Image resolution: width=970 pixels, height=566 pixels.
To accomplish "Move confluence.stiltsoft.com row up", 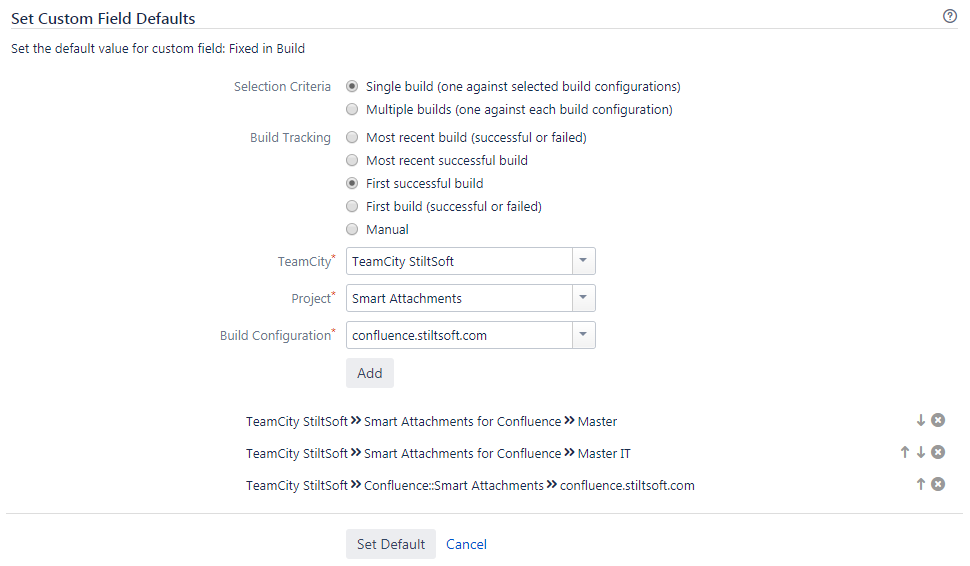I will (921, 485).
